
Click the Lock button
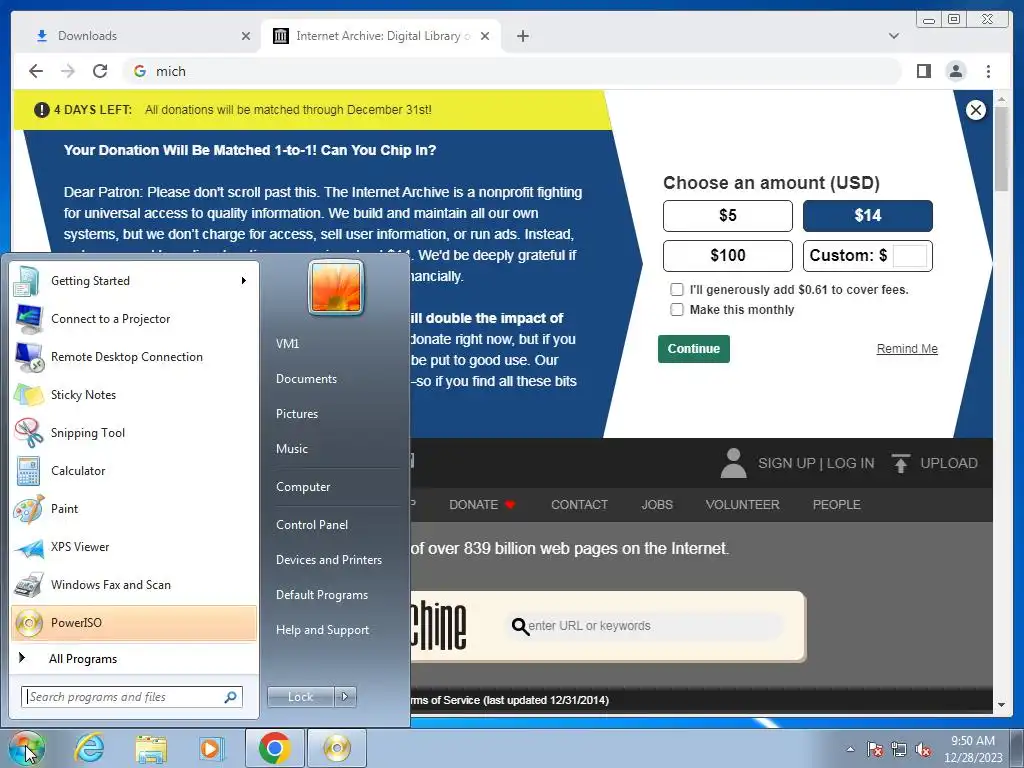(x=300, y=697)
